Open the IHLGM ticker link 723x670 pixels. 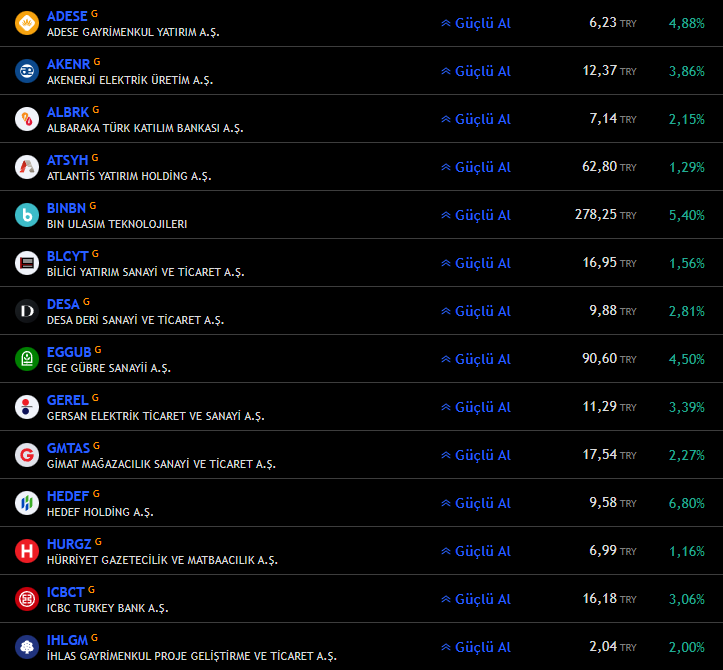coord(67,640)
